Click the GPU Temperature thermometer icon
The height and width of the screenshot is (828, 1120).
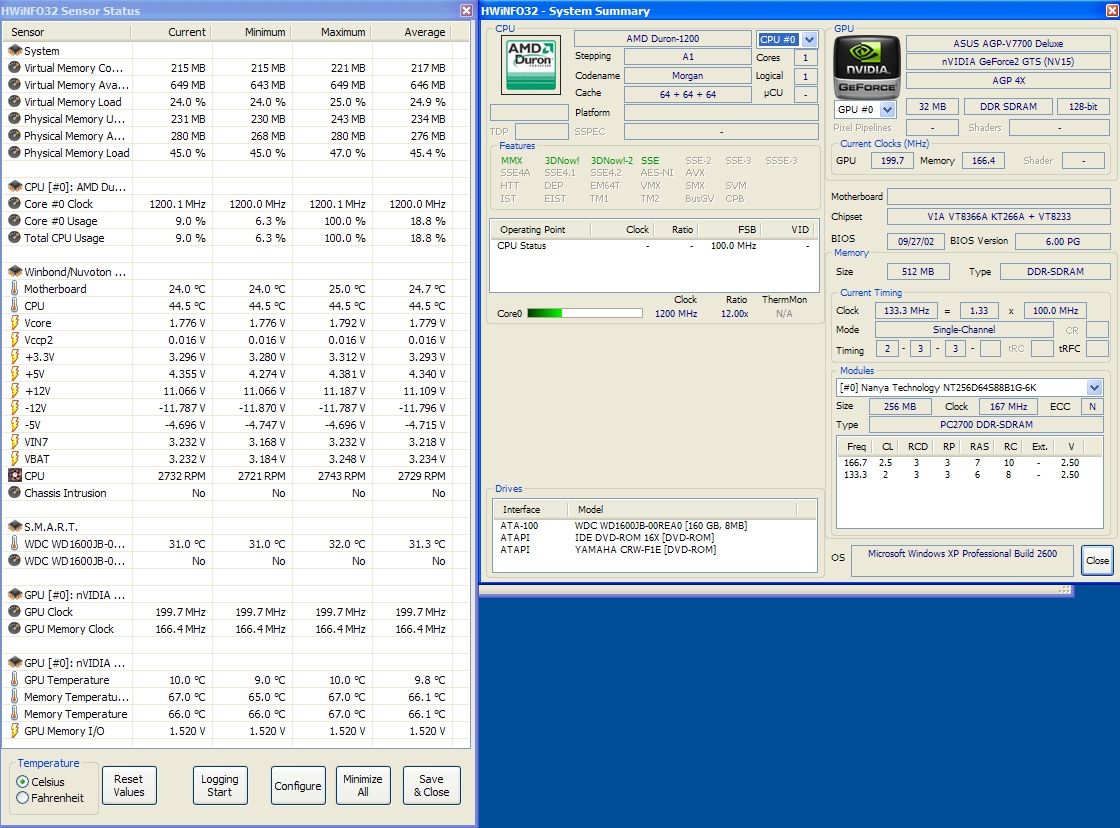[x=14, y=680]
